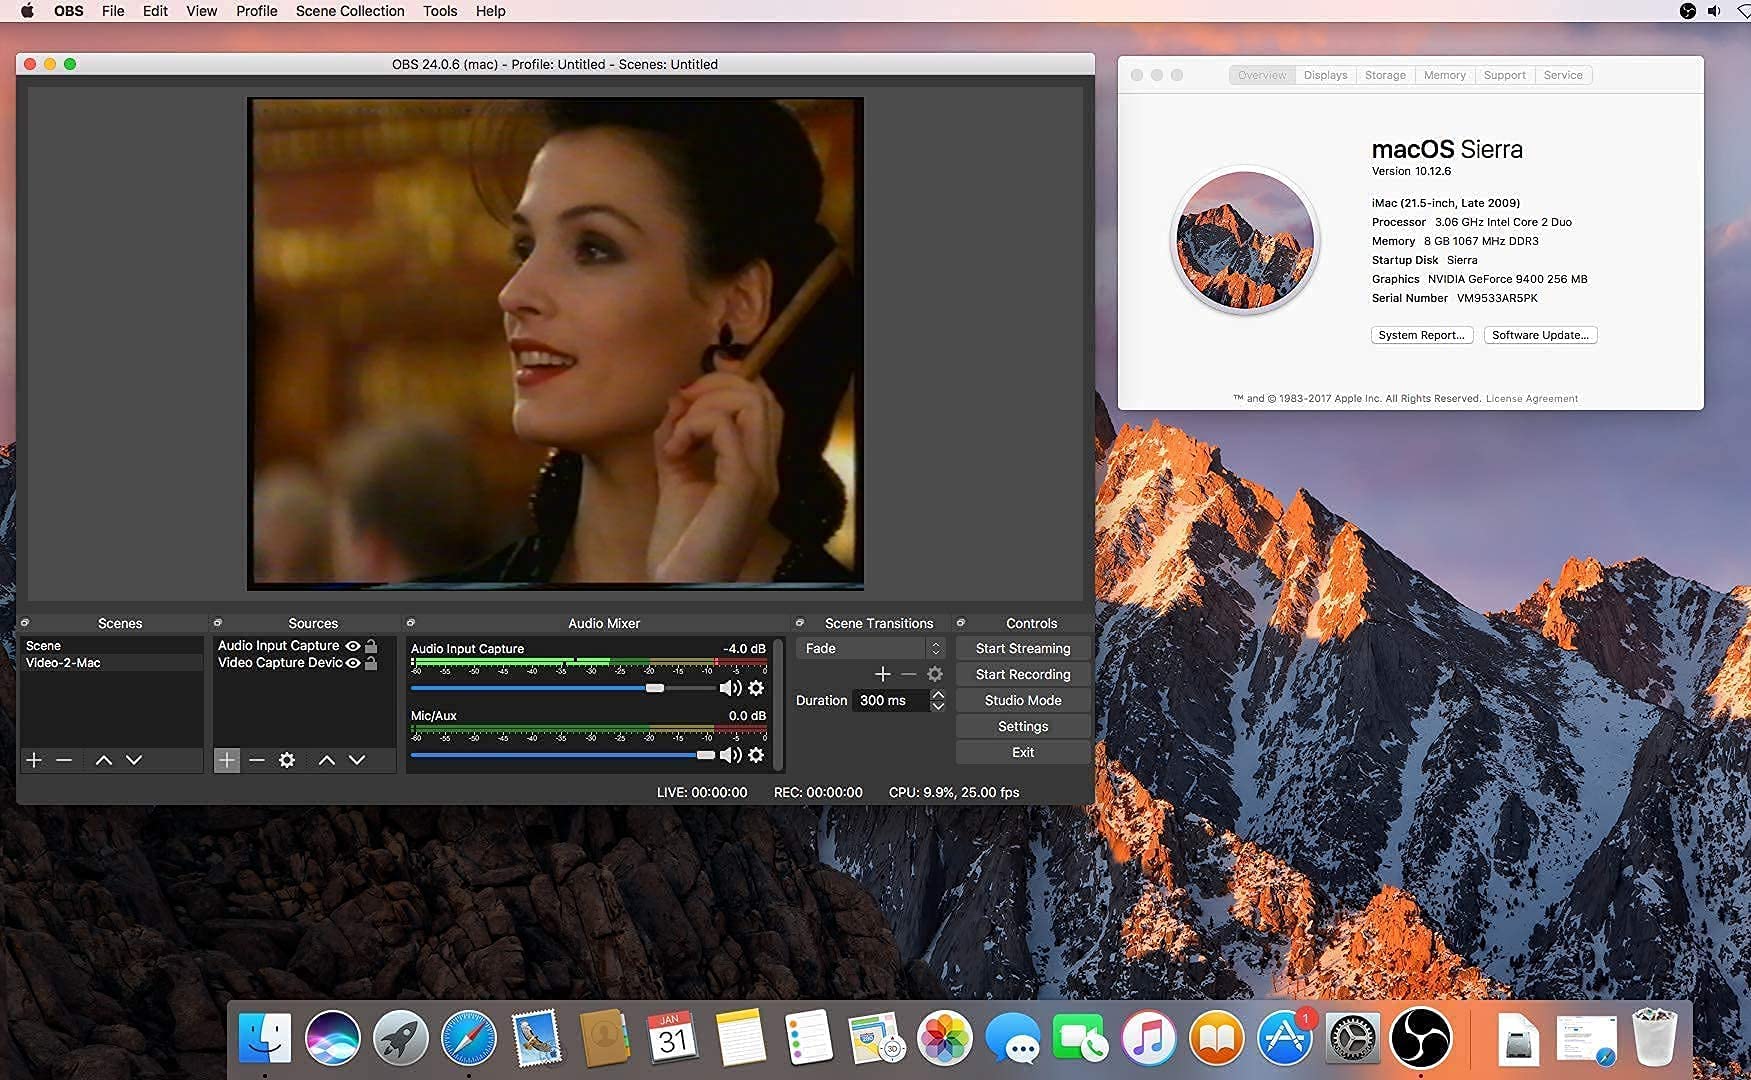The image size is (1751, 1080).
Task: Increase transition Duration with up stepper arrow
Action: (x=938, y=694)
